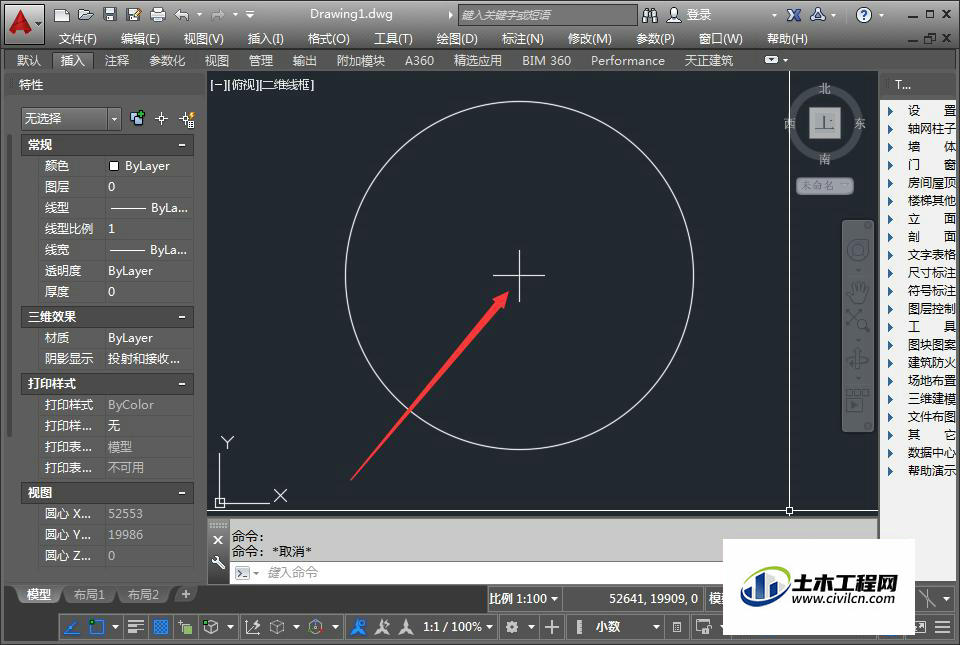The width and height of the screenshot is (960, 645).
Task: Expand the 轴网柱子 tree item
Action: [891, 129]
